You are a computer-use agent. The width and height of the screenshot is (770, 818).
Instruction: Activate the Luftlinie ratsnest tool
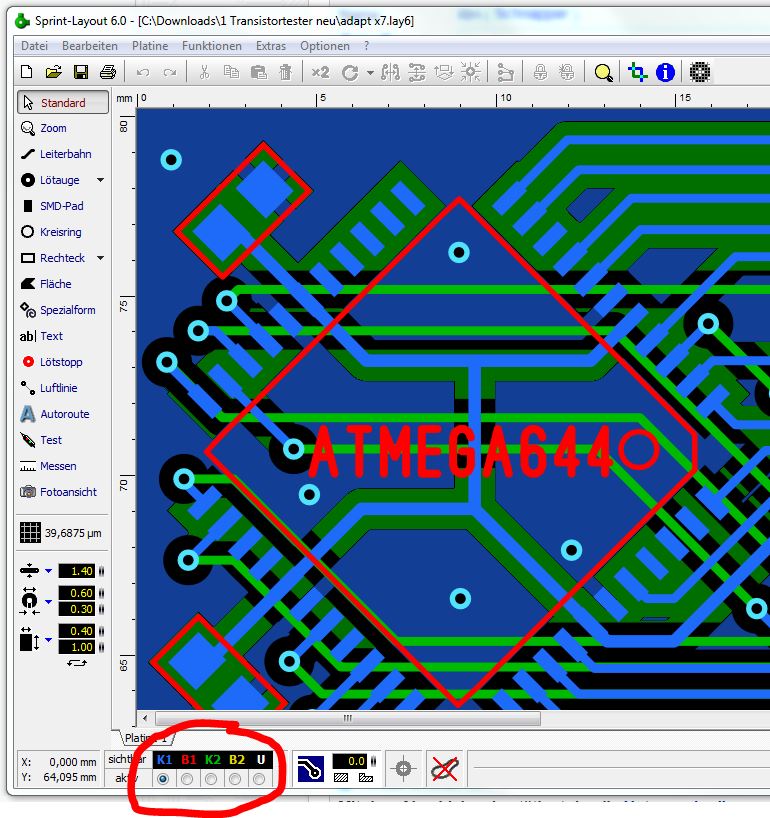coord(49,388)
